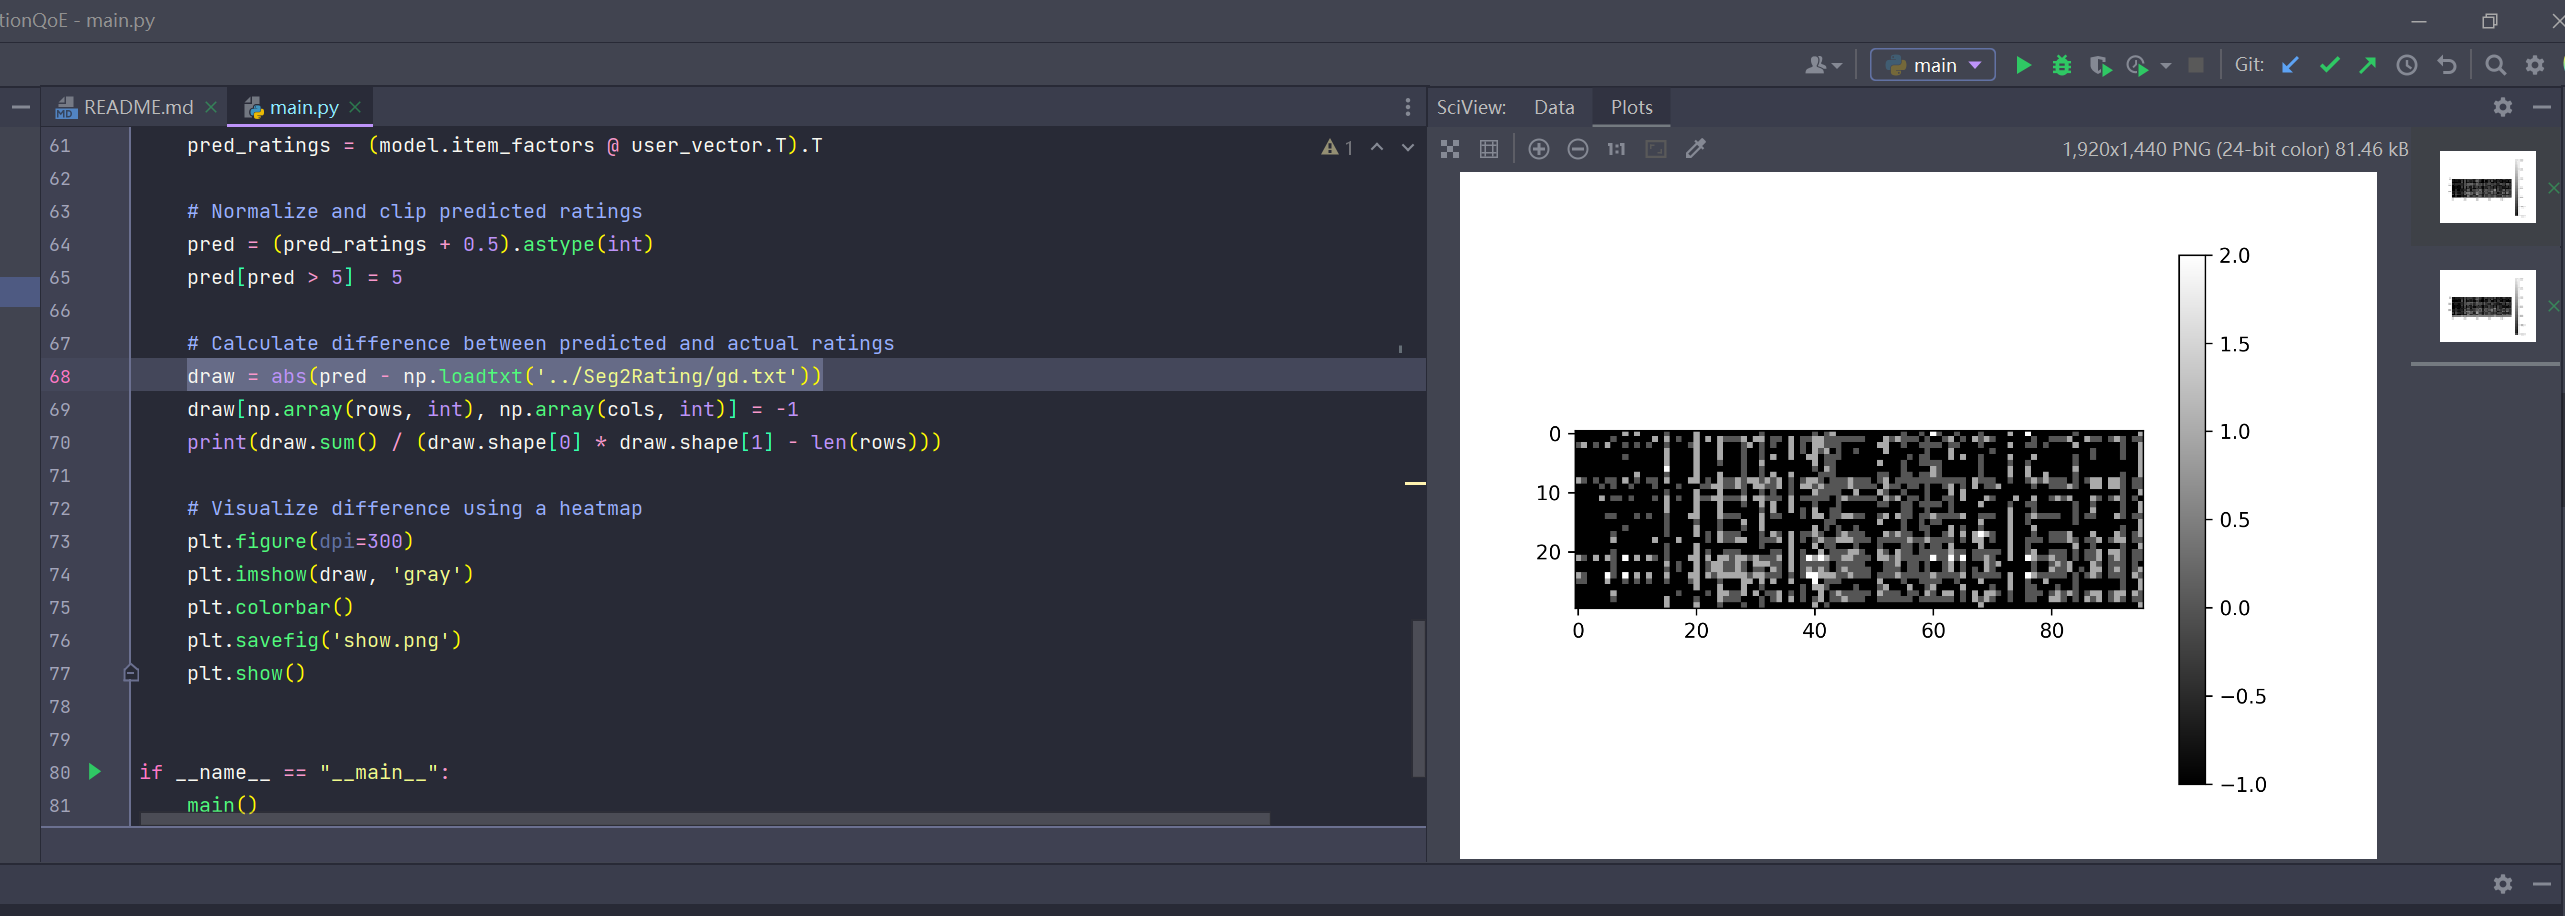
Task: Collapse code block at line 77
Action: 131,673
